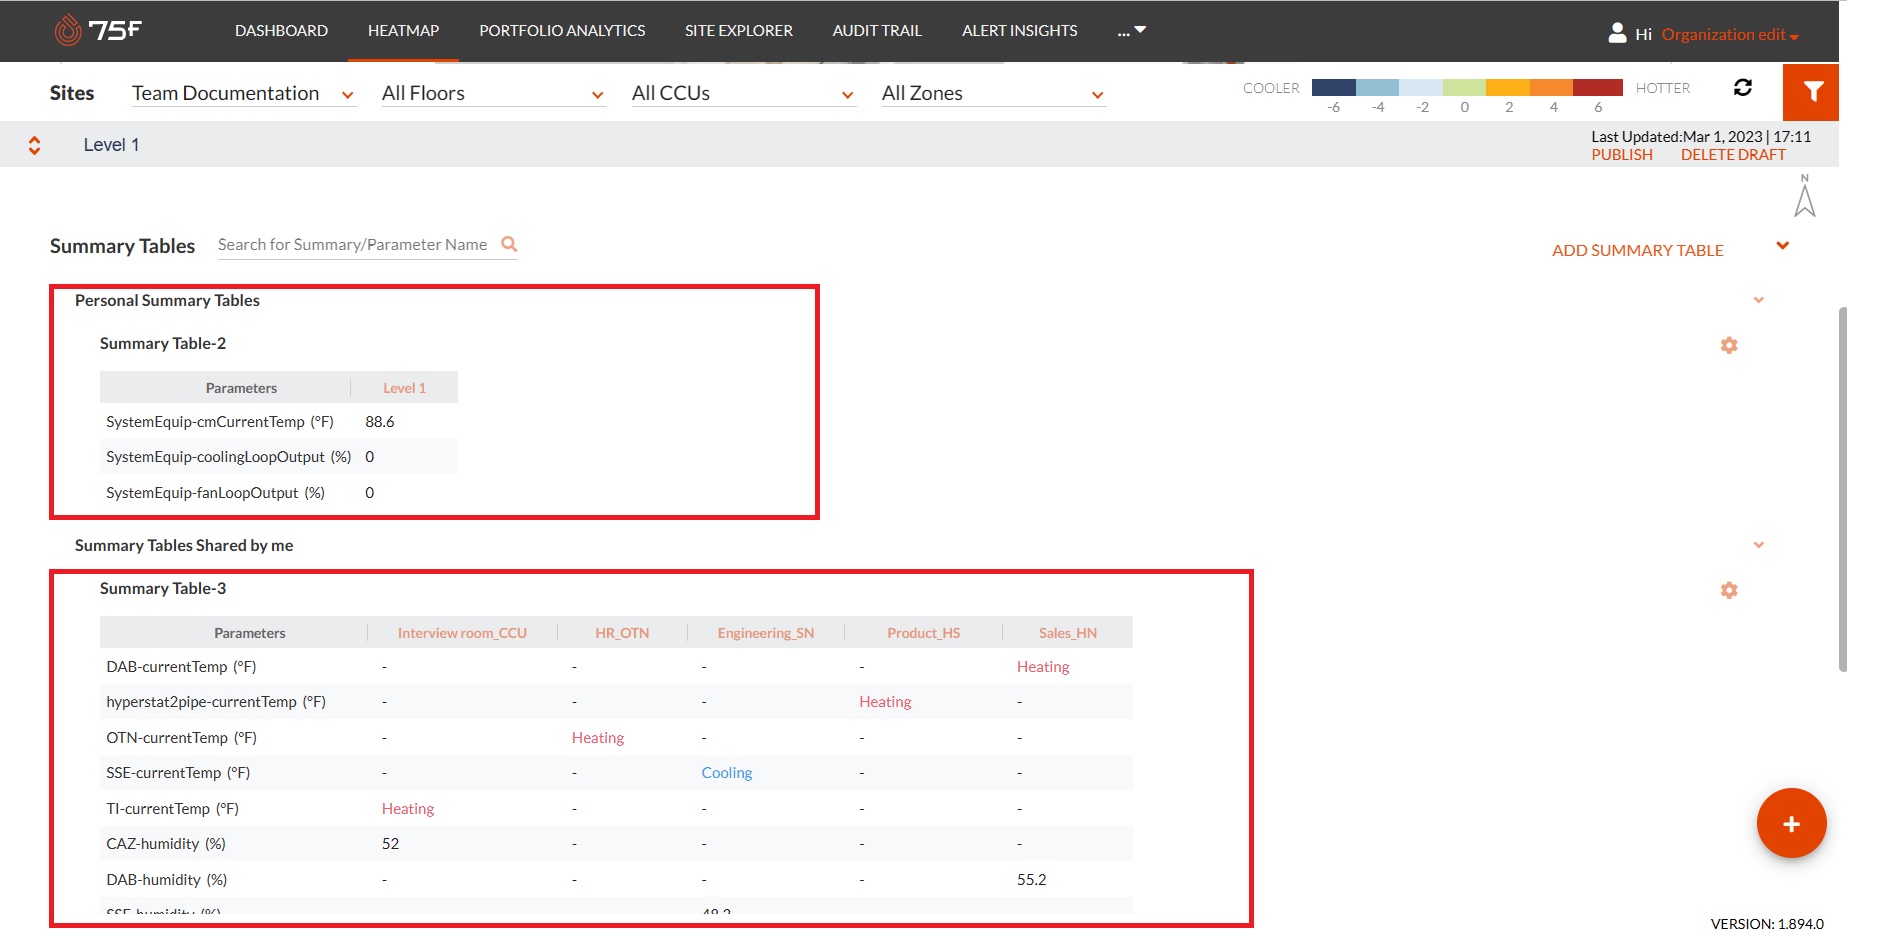Open settings gear for Summary Table-2

click(x=1728, y=345)
